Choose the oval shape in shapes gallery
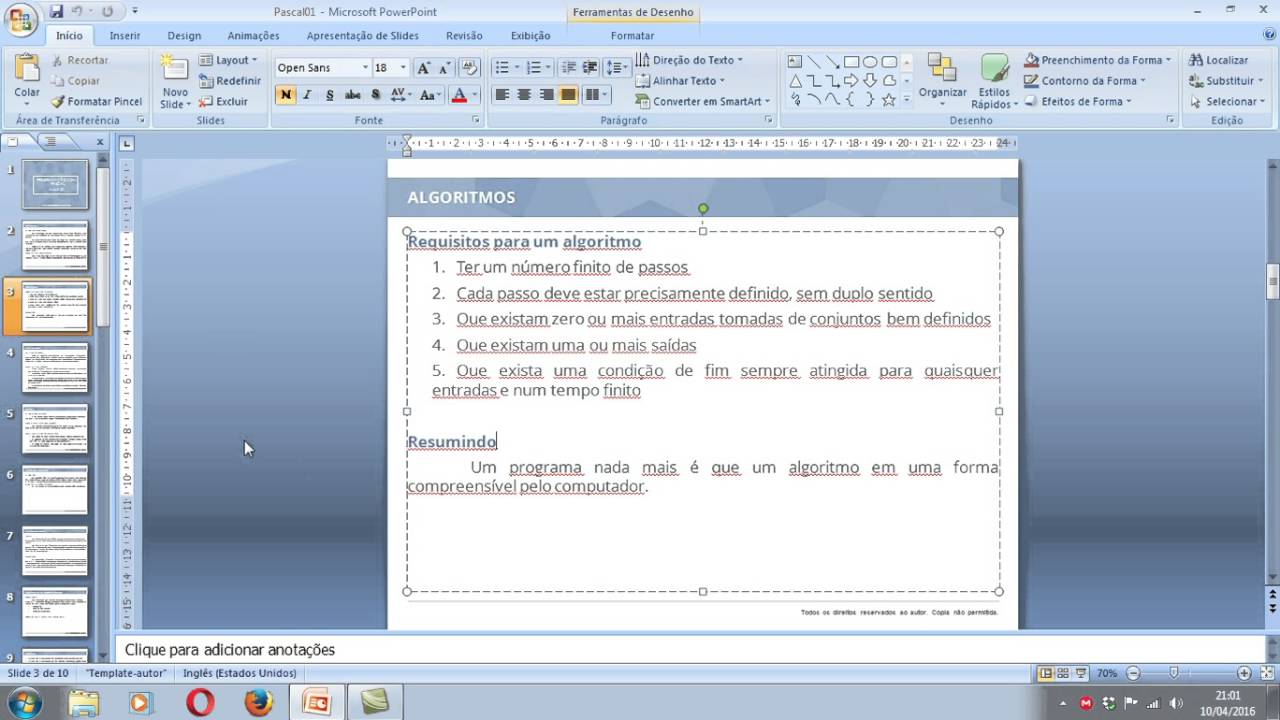The image size is (1280, 720). click(870, 62)
